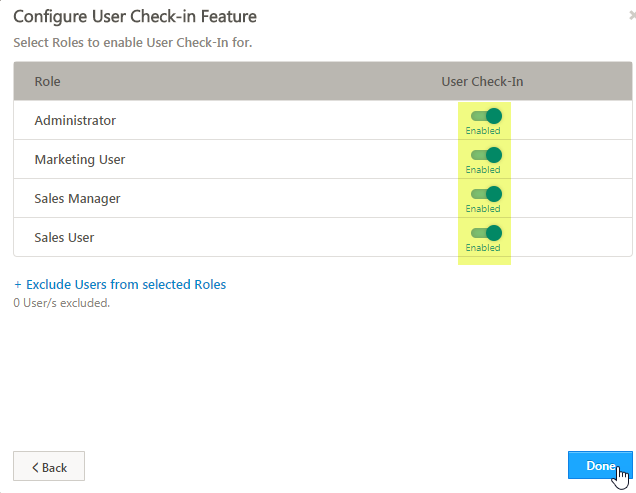Switch off Sales Manager check-in toggle
This screenshot has width=636, height=493.
tap(486, 194)
